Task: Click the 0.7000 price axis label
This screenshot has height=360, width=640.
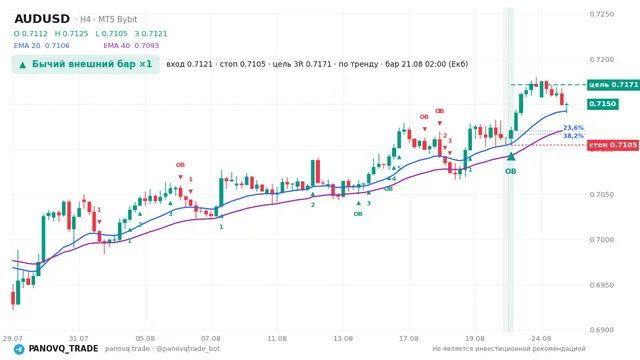Action: coord(602,240)
